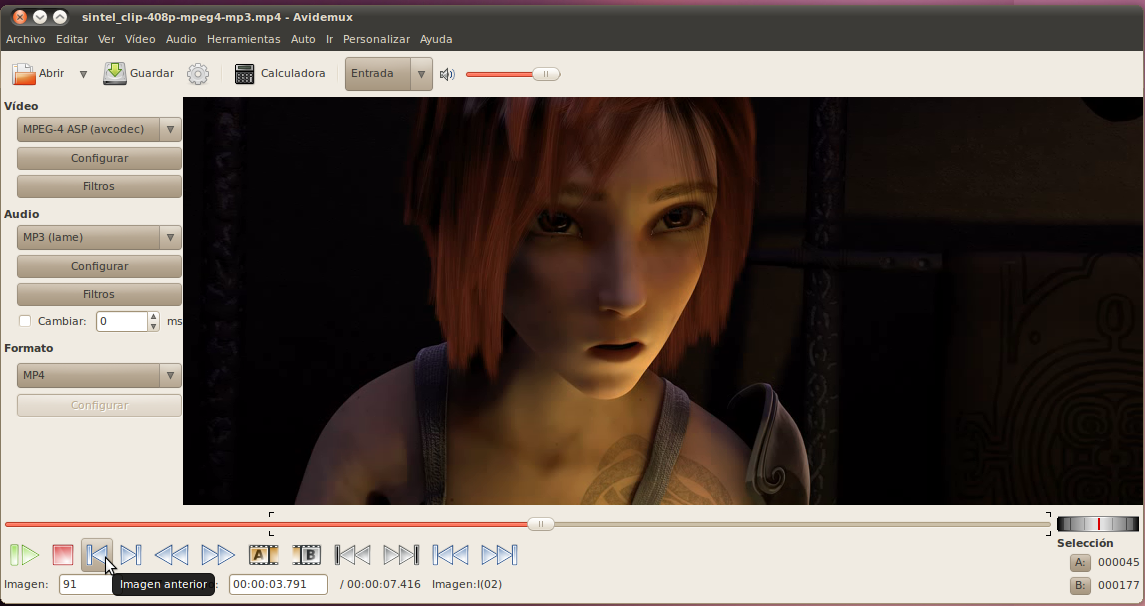Click selection A value 000045
Image resolution: width=1145 pixels, height=606 pixels.
point(1118,562)
